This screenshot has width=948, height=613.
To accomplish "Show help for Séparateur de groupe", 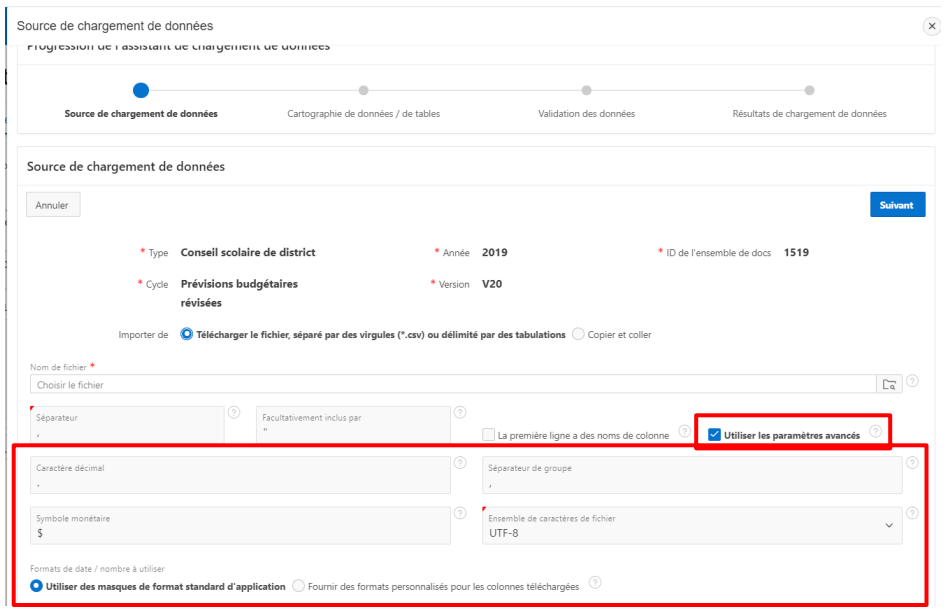I will [x=912, y=462].
